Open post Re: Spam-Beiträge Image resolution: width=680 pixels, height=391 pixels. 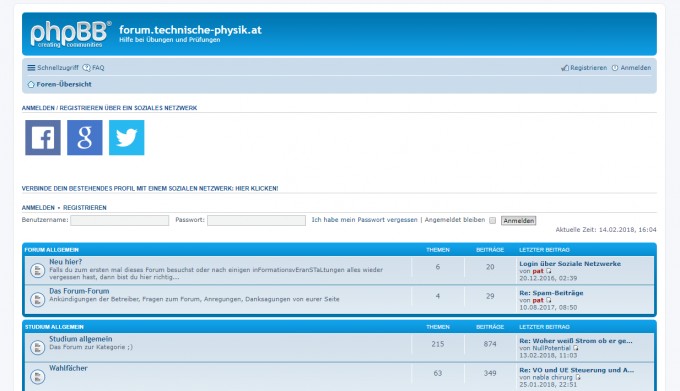551,293
